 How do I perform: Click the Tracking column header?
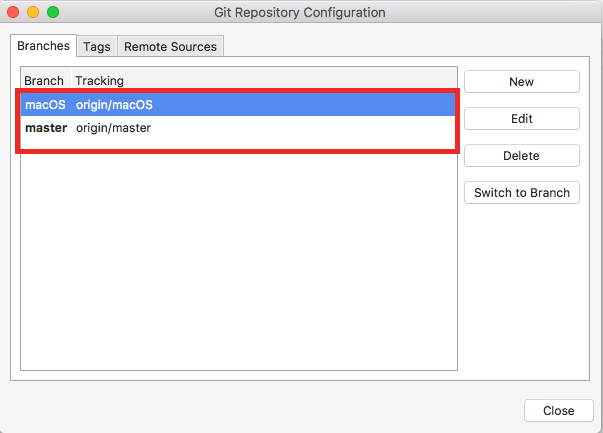[99, 80]
